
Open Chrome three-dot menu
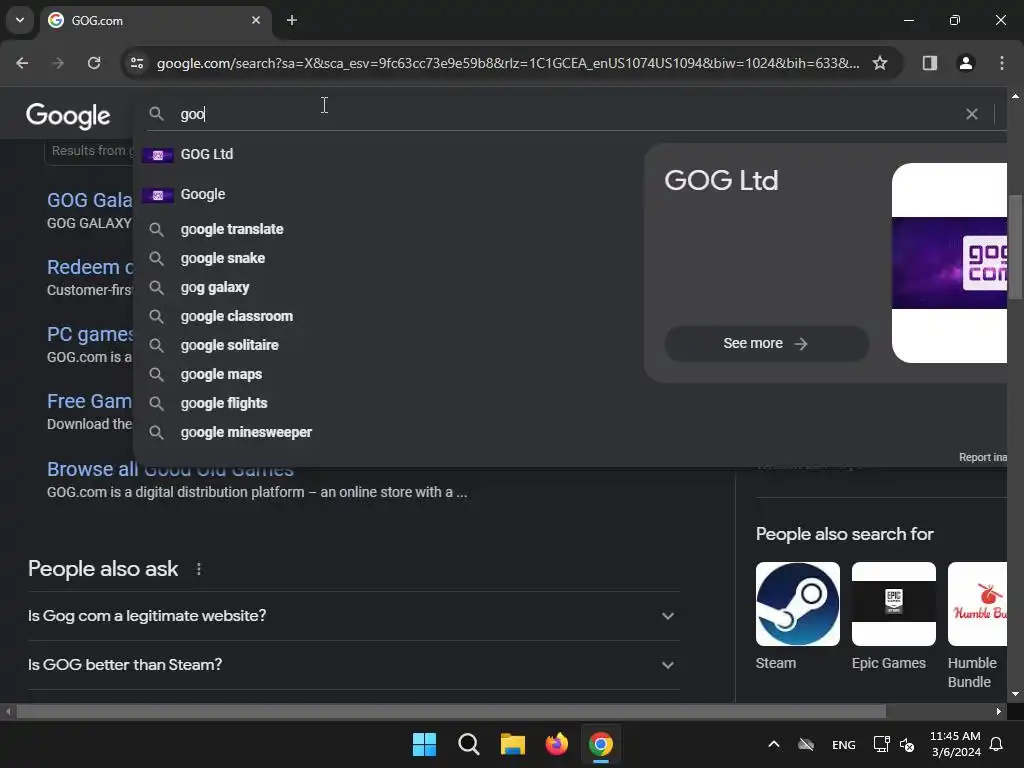[1002, 63]
